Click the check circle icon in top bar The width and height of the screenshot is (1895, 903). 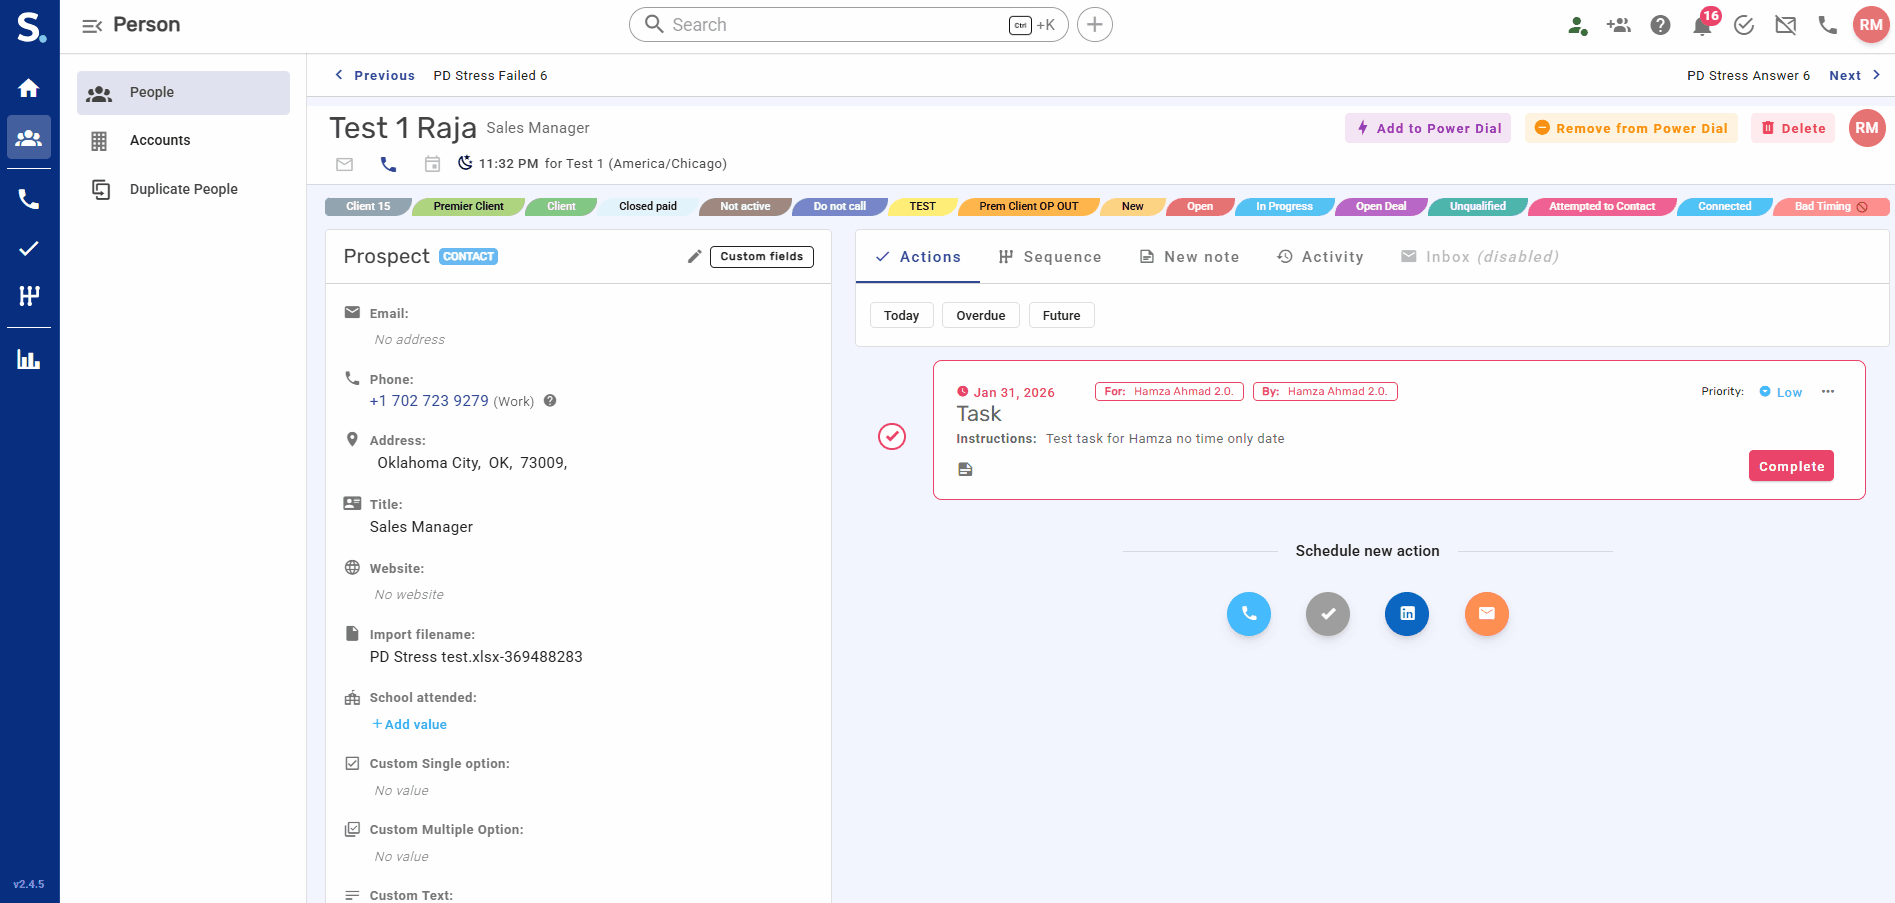click(1744, 26)
